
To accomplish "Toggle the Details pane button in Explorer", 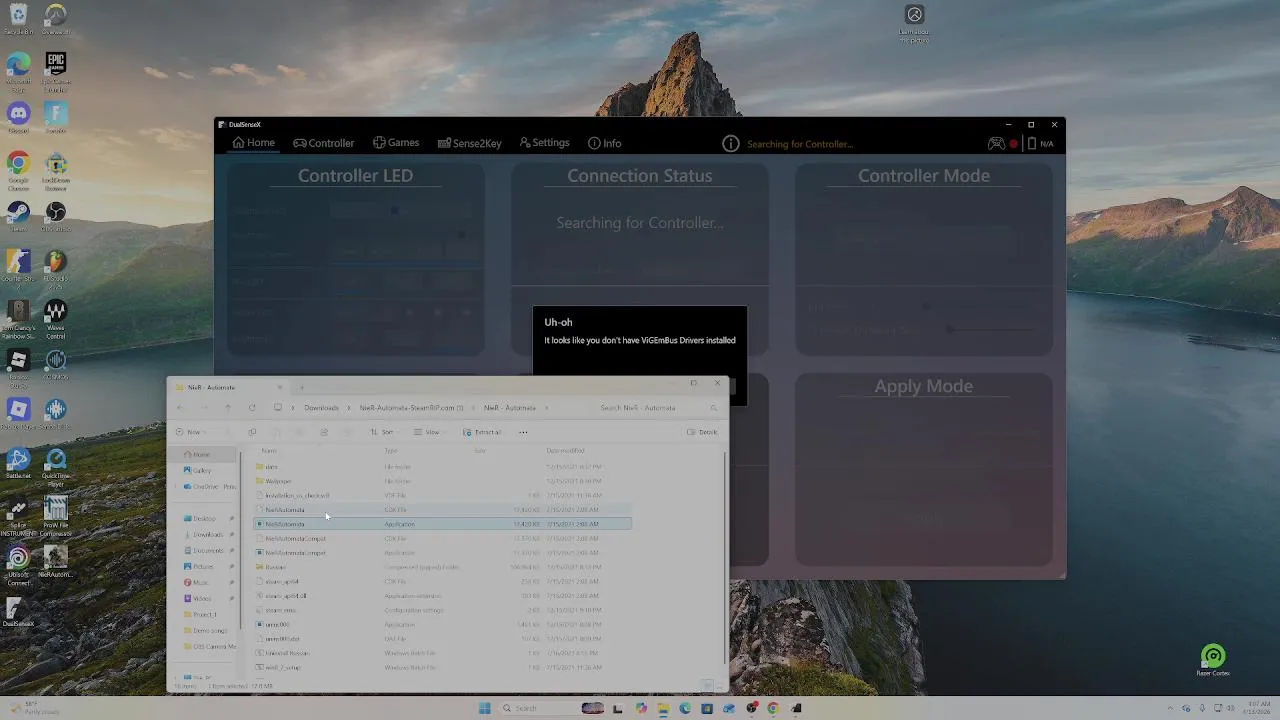I will click(x=703, y=432).
